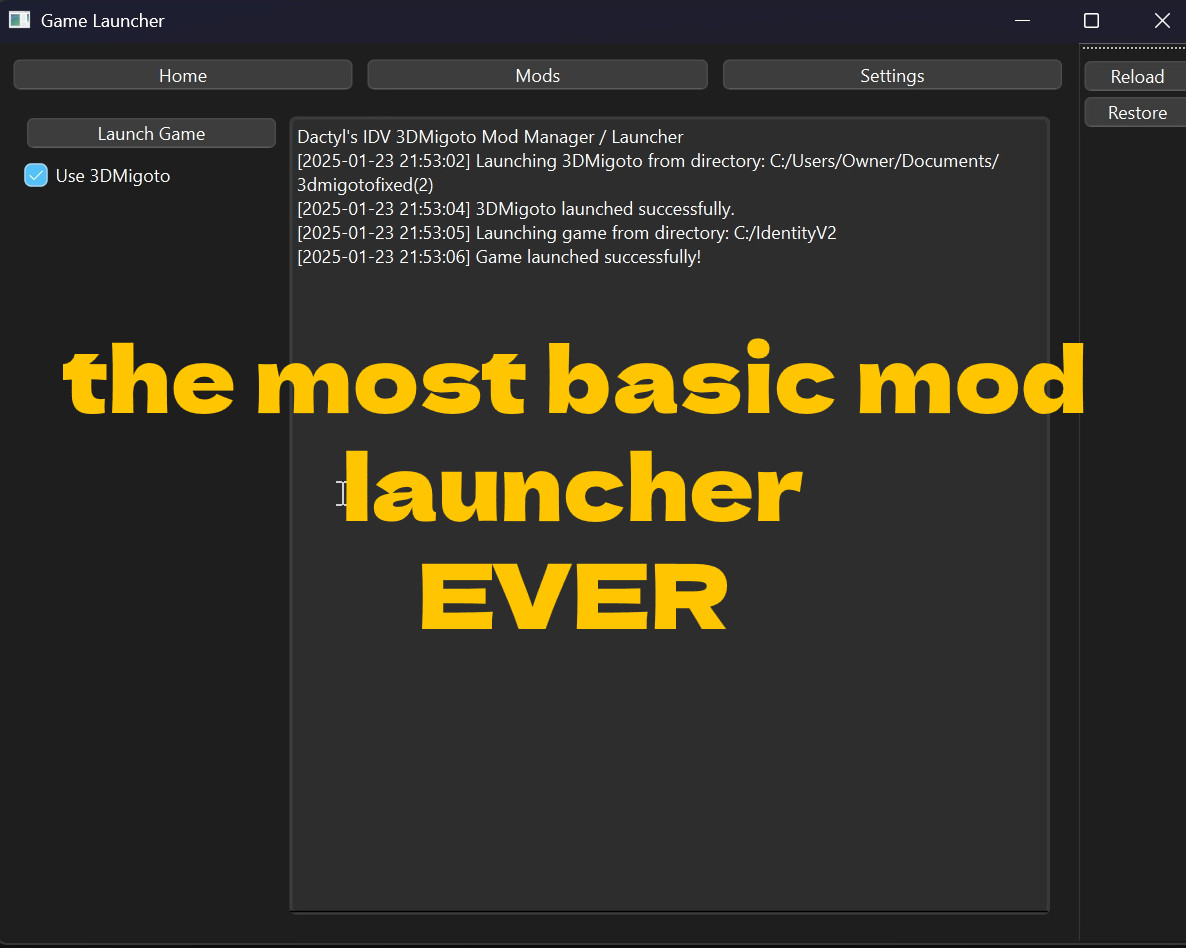The image size is (1186, 948).
Task: Click inside the launcher log output area
Action: [668, 600]
